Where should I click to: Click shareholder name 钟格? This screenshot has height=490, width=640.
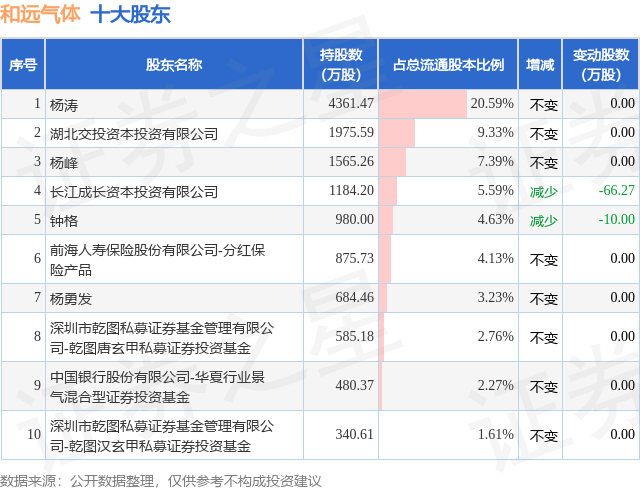[x=64, y=221]
